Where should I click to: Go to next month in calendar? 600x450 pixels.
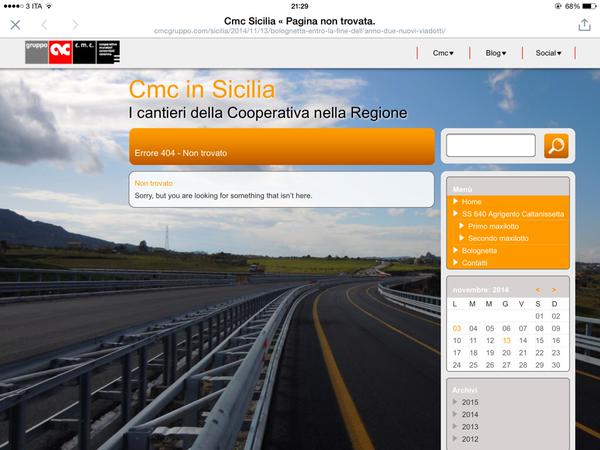[553, 289]
